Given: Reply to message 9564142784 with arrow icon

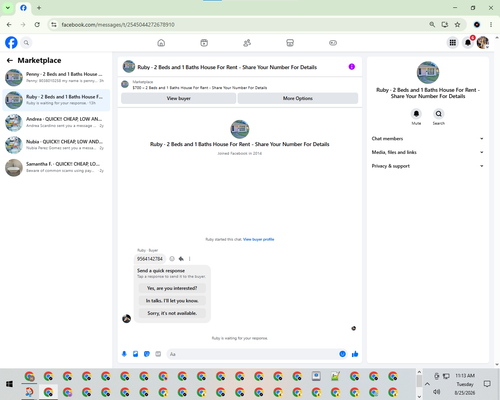Looking at the screenshot, I should [x=181, y=259].
